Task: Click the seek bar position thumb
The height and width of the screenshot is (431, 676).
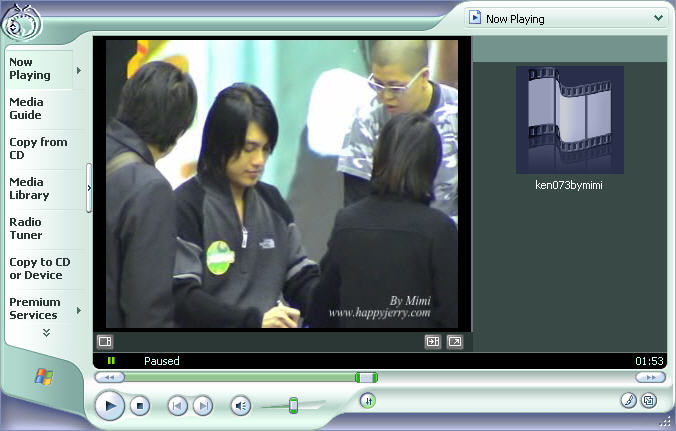Action: pos(366,378)
